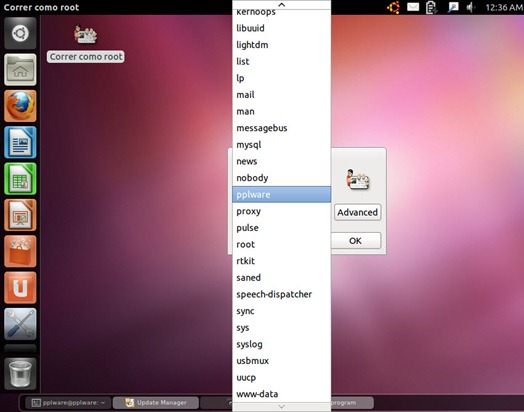The image size is (524, 412).
Task: Open Ubuntu Software Center launcher icon
Action: (x=20, y=251)
